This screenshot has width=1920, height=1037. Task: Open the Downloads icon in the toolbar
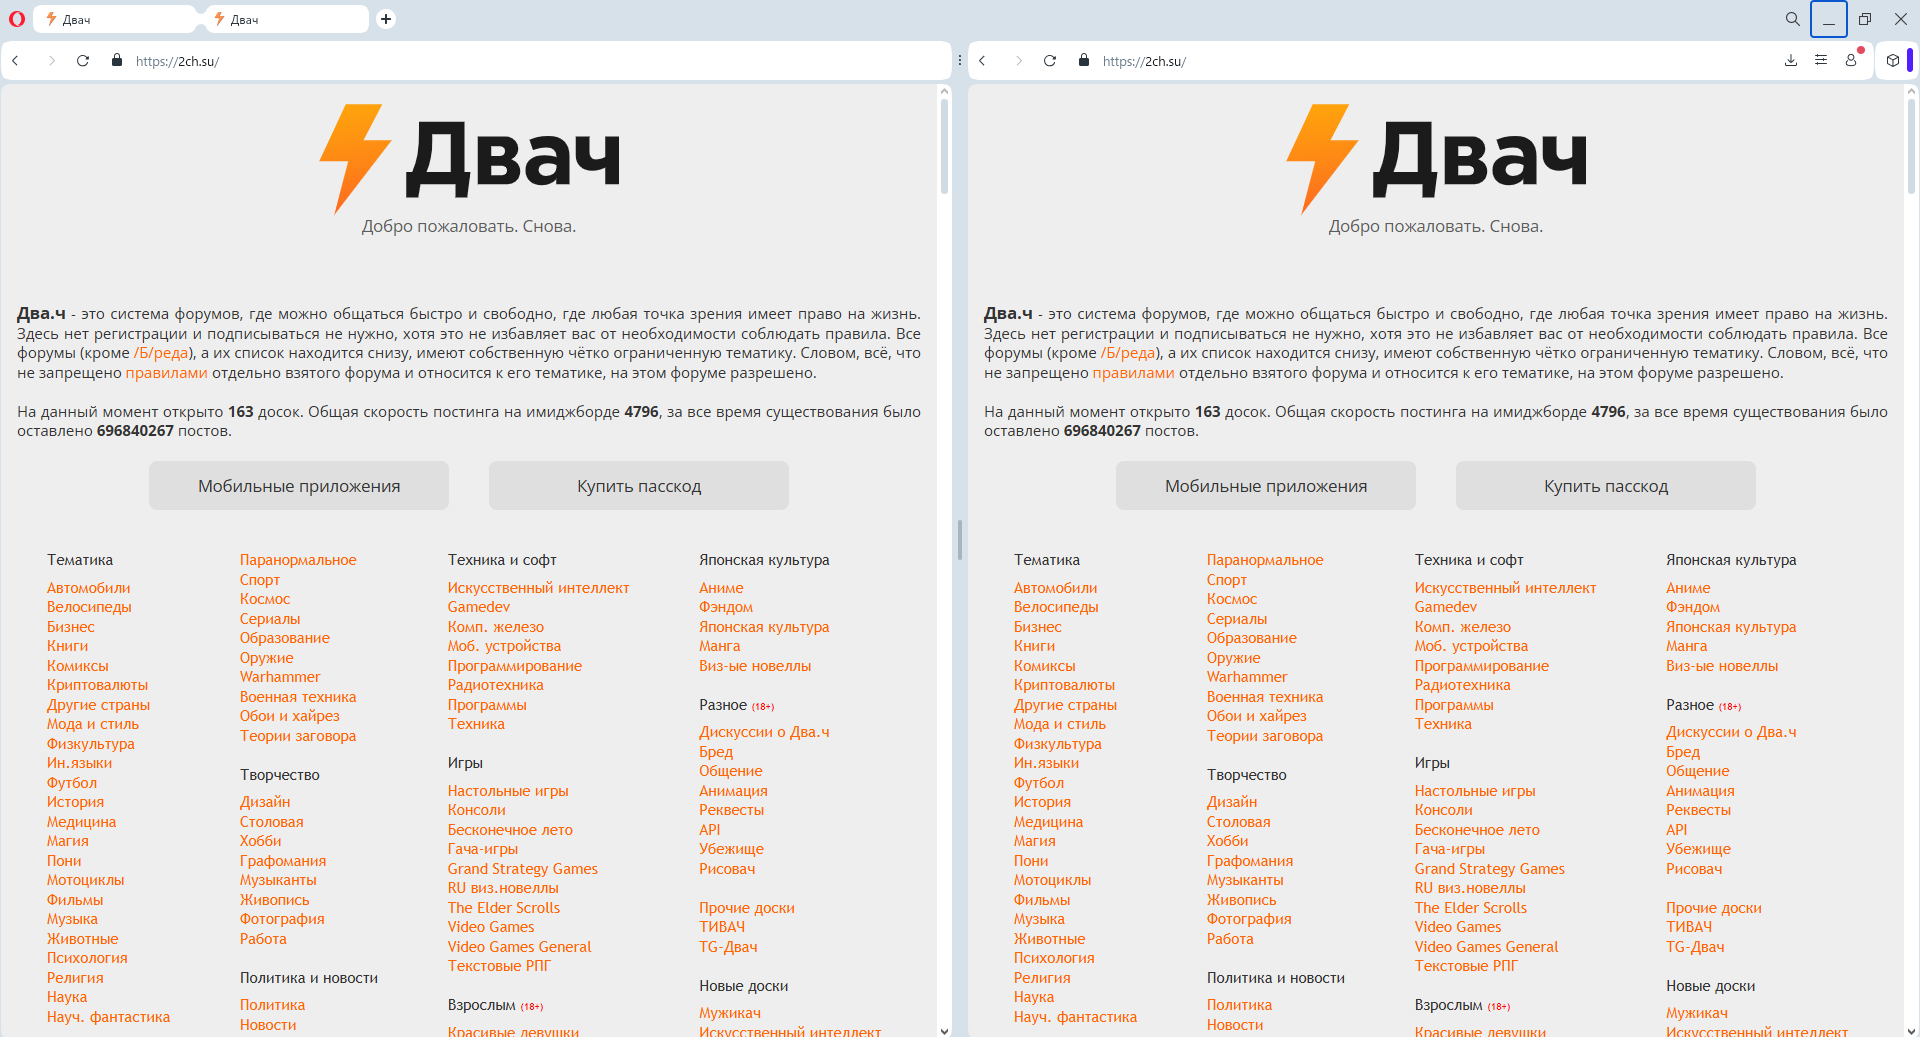[1791, 61]
